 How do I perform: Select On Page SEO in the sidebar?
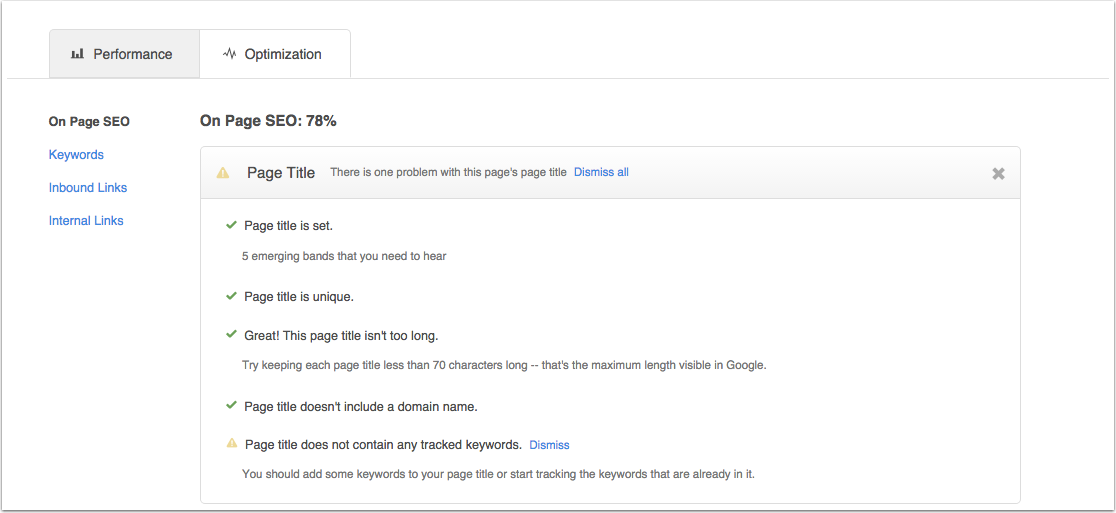pyautogui.click(x=89, y=122)
